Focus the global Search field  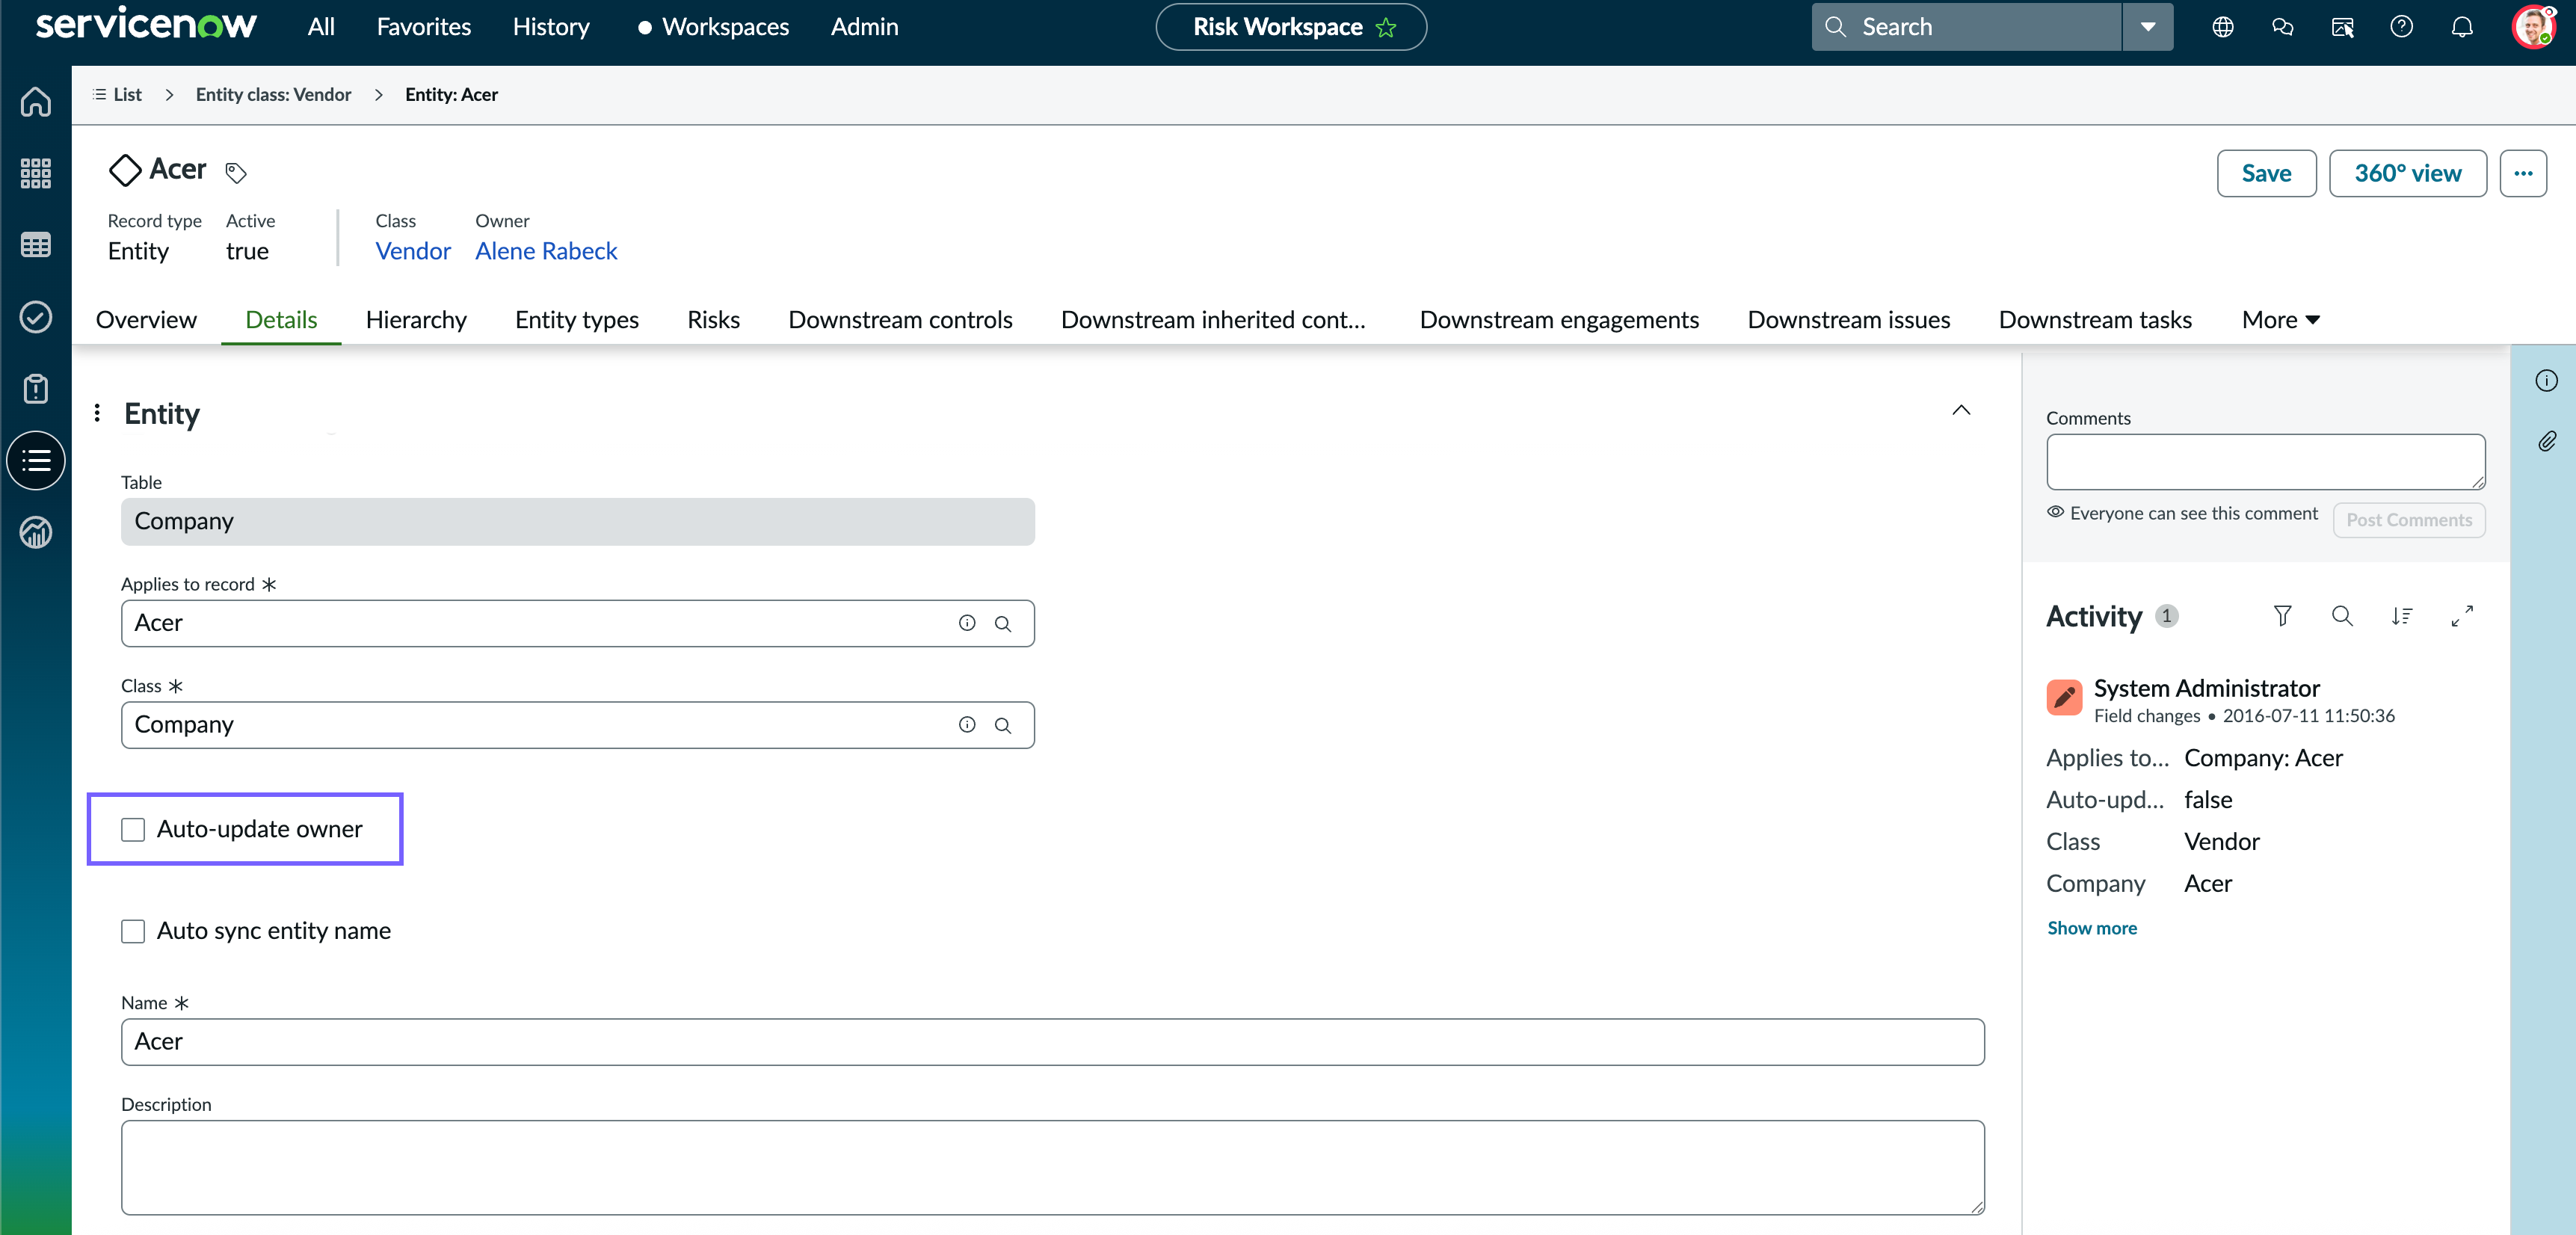[1966, 27]
